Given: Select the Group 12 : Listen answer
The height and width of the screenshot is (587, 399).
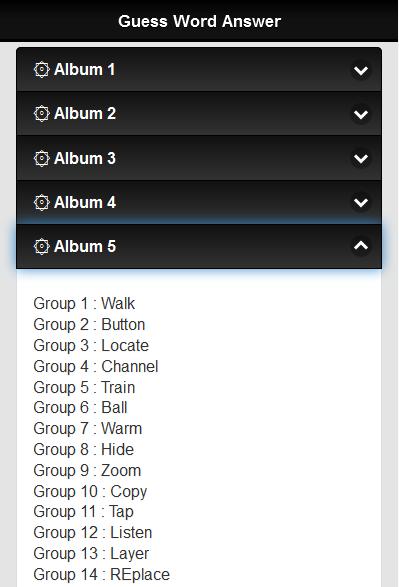Looking at the screenshot, I should point(93,533).
